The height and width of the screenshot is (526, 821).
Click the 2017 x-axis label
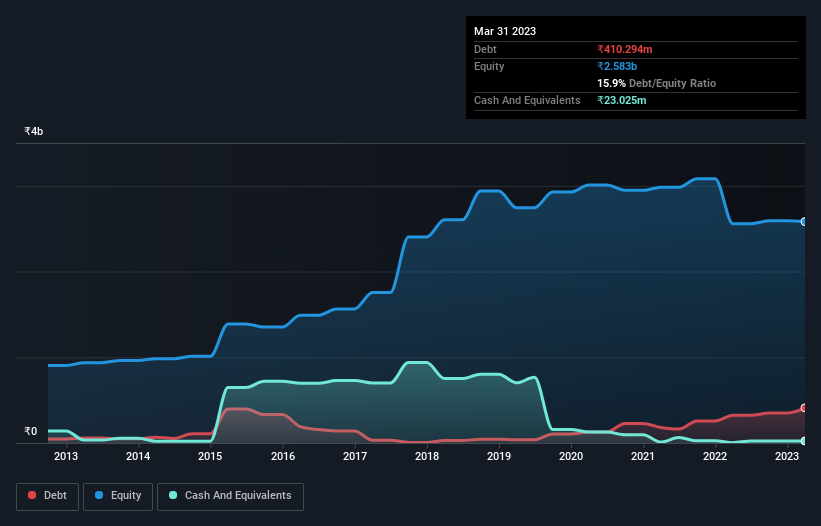pyautogui.click(x=355, y=456)
